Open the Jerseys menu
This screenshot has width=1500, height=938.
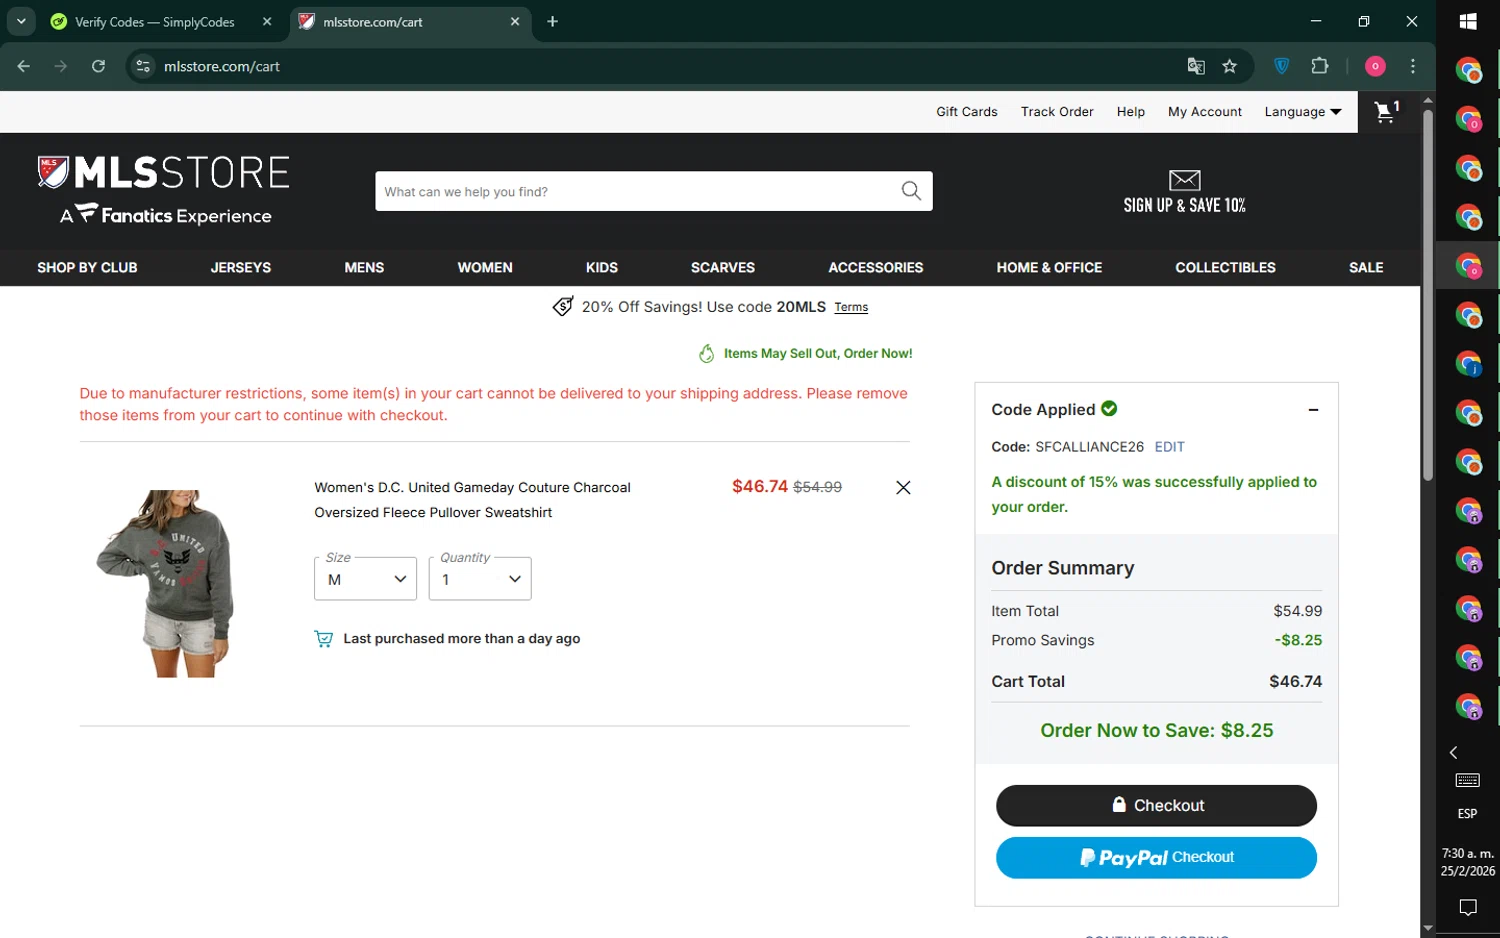coord(241,268)
